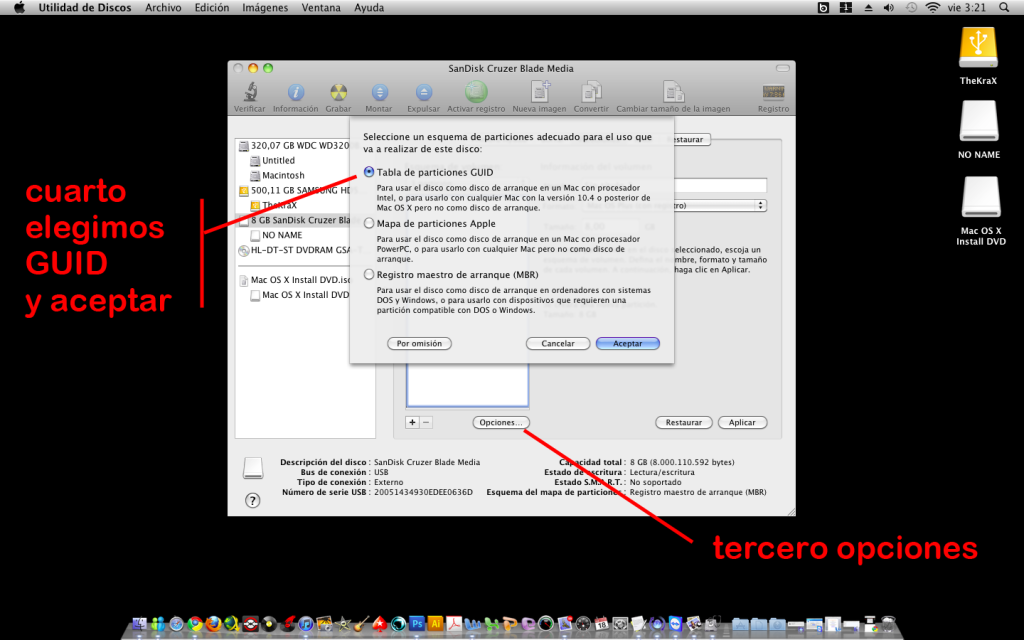Open iTunes from the Dock
Screen dimensions: 1024x640
point(306,624)
